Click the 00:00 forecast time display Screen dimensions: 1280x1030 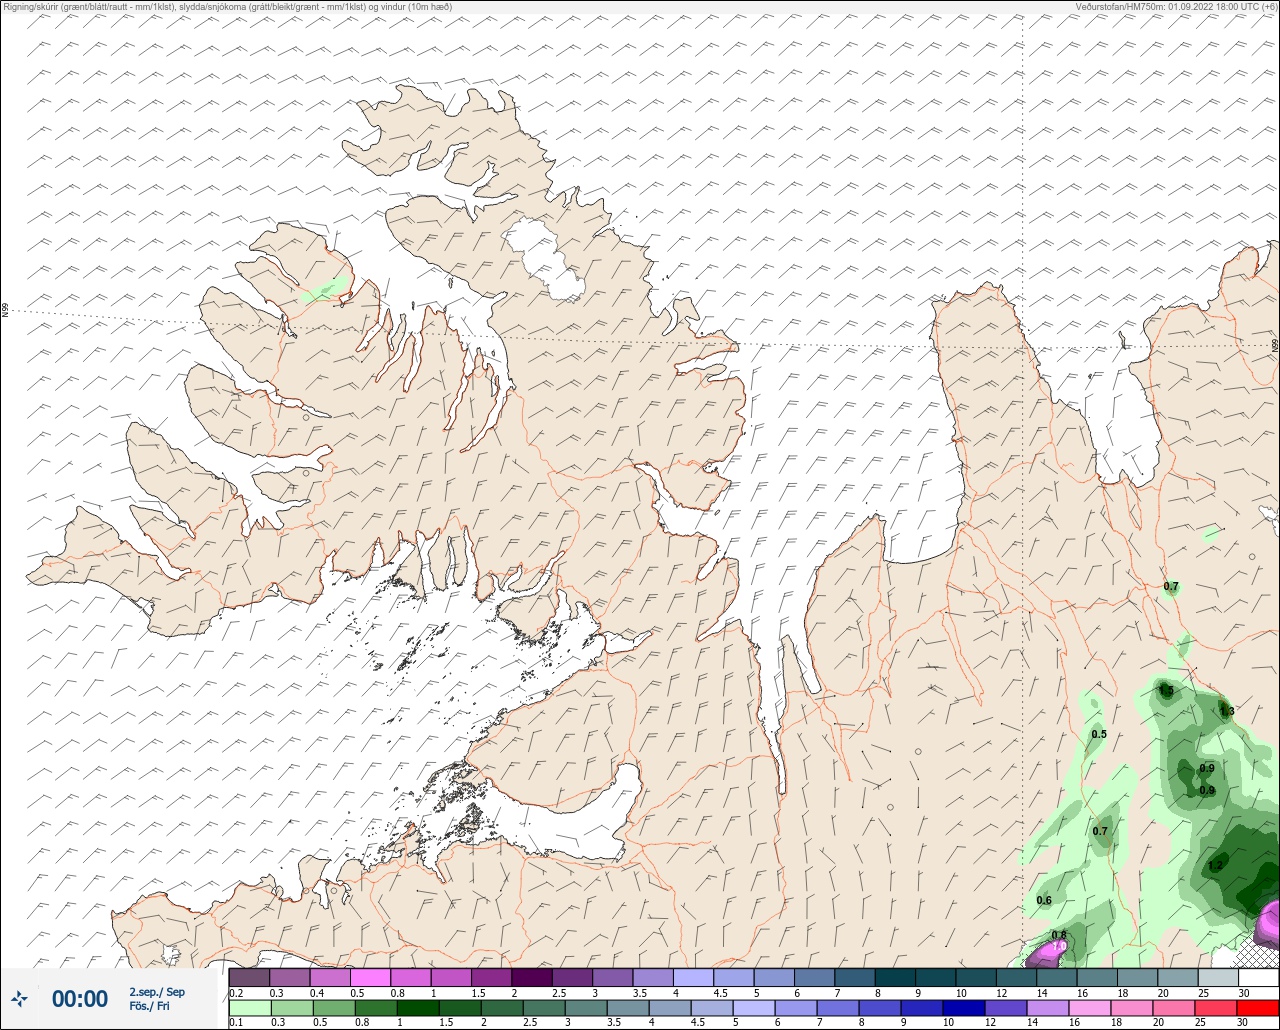click(80, 999)
